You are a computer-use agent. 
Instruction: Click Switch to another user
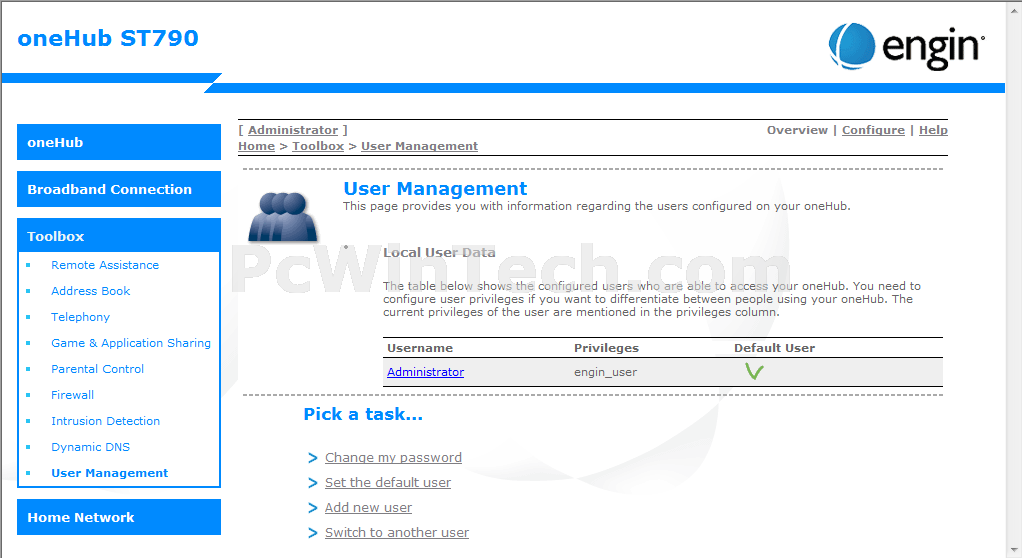[x=397, y=533]
